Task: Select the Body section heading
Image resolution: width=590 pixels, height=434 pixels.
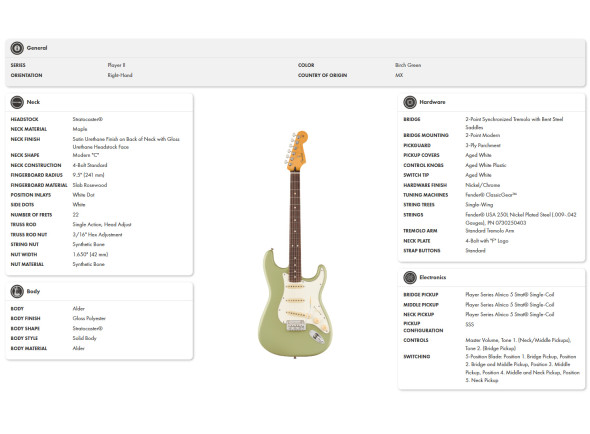Action: point(33,291)
